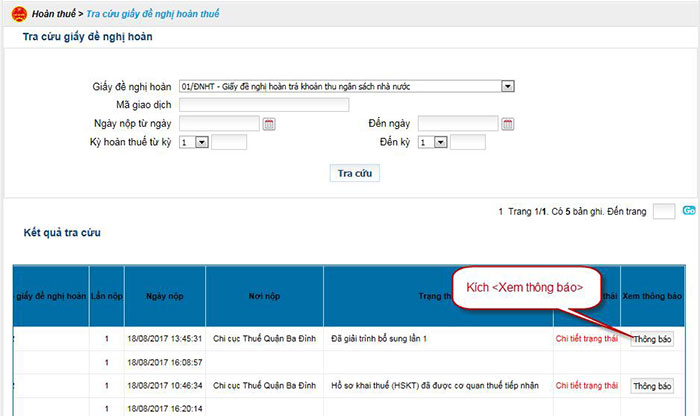
Task: Open calendar picker for Ngày nộp từ ngày
Action: click(269, 124)
